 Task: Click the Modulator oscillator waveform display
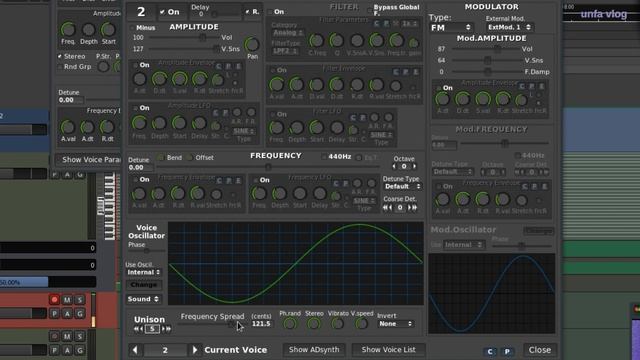pos(492,293)
